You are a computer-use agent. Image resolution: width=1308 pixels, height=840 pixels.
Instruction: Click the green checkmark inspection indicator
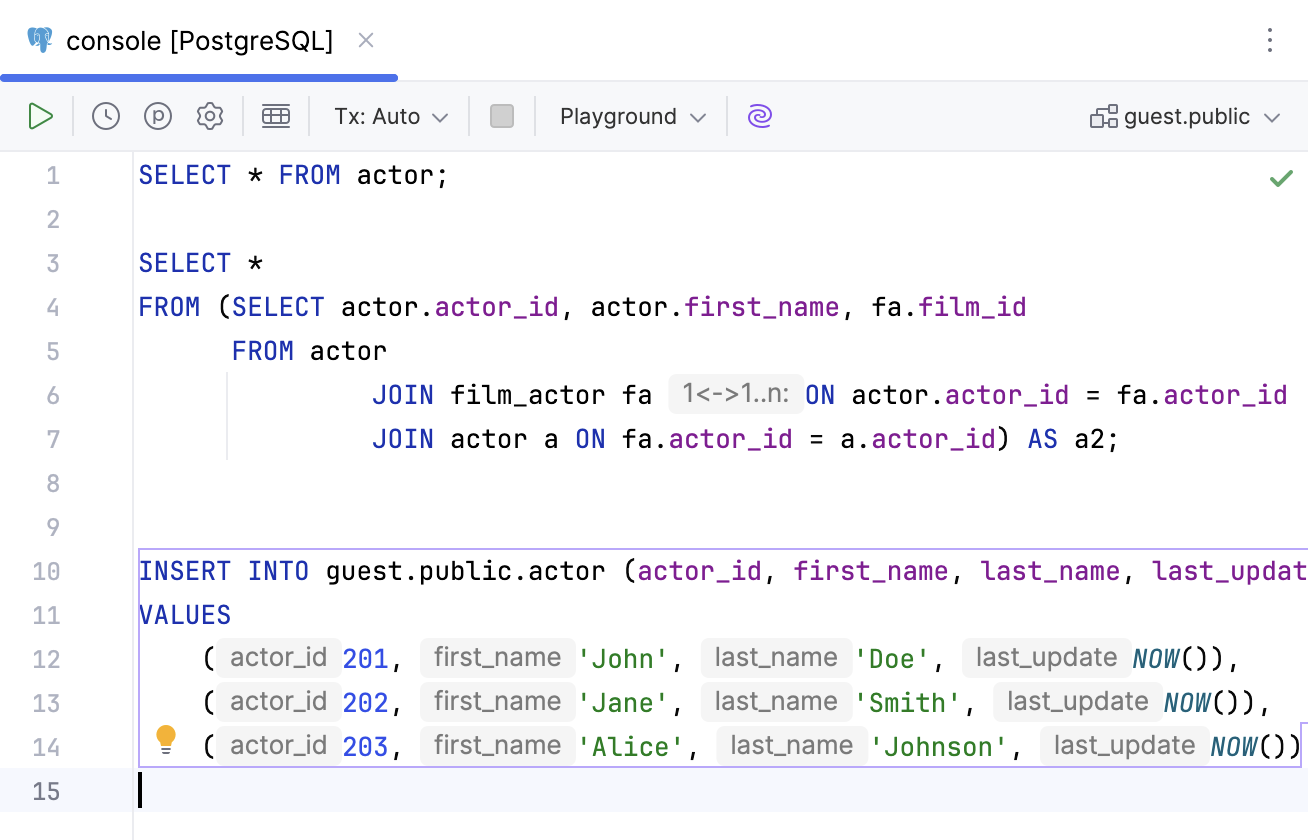[x=1281, y=178]
